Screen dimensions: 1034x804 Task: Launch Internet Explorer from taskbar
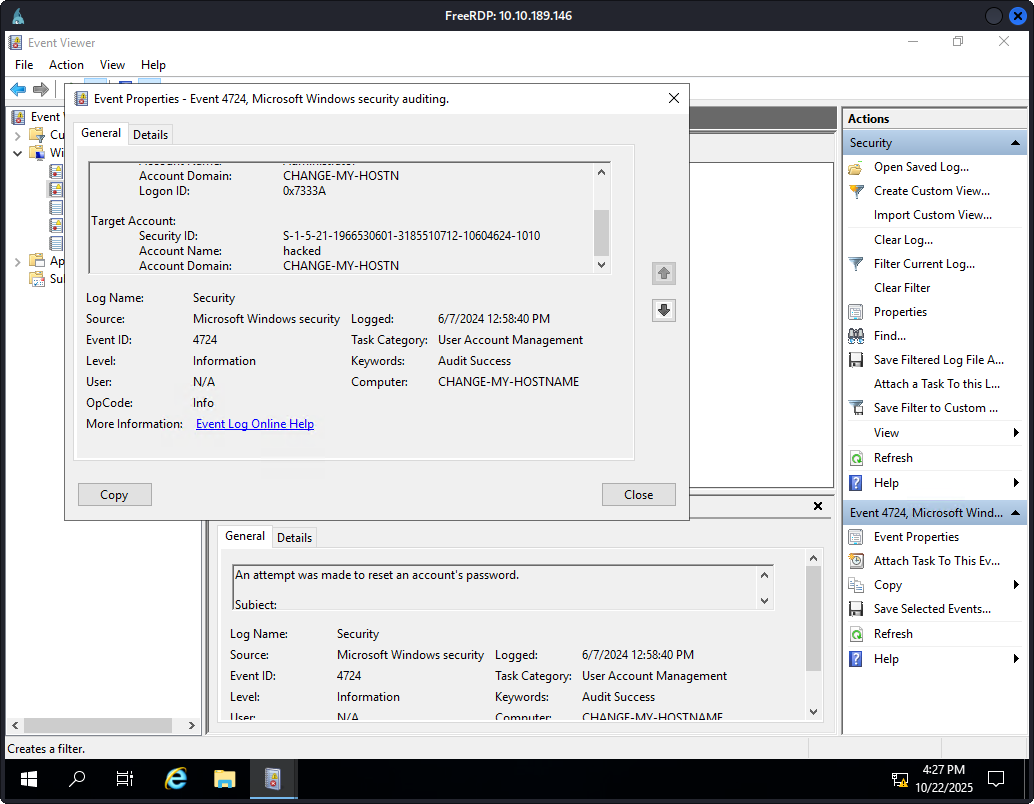pos(175,779)
